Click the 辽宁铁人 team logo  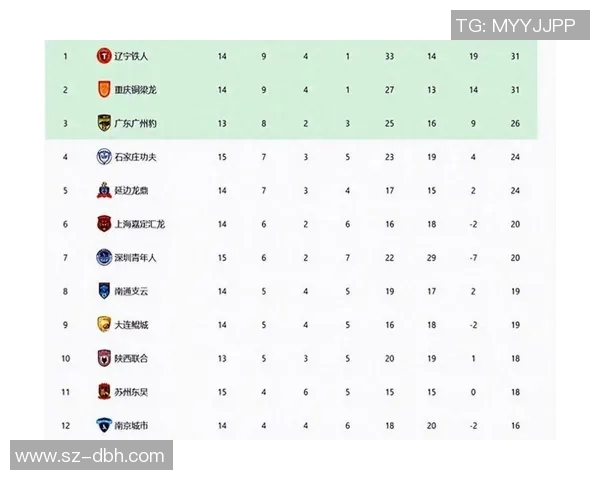(x=103, y=56)
